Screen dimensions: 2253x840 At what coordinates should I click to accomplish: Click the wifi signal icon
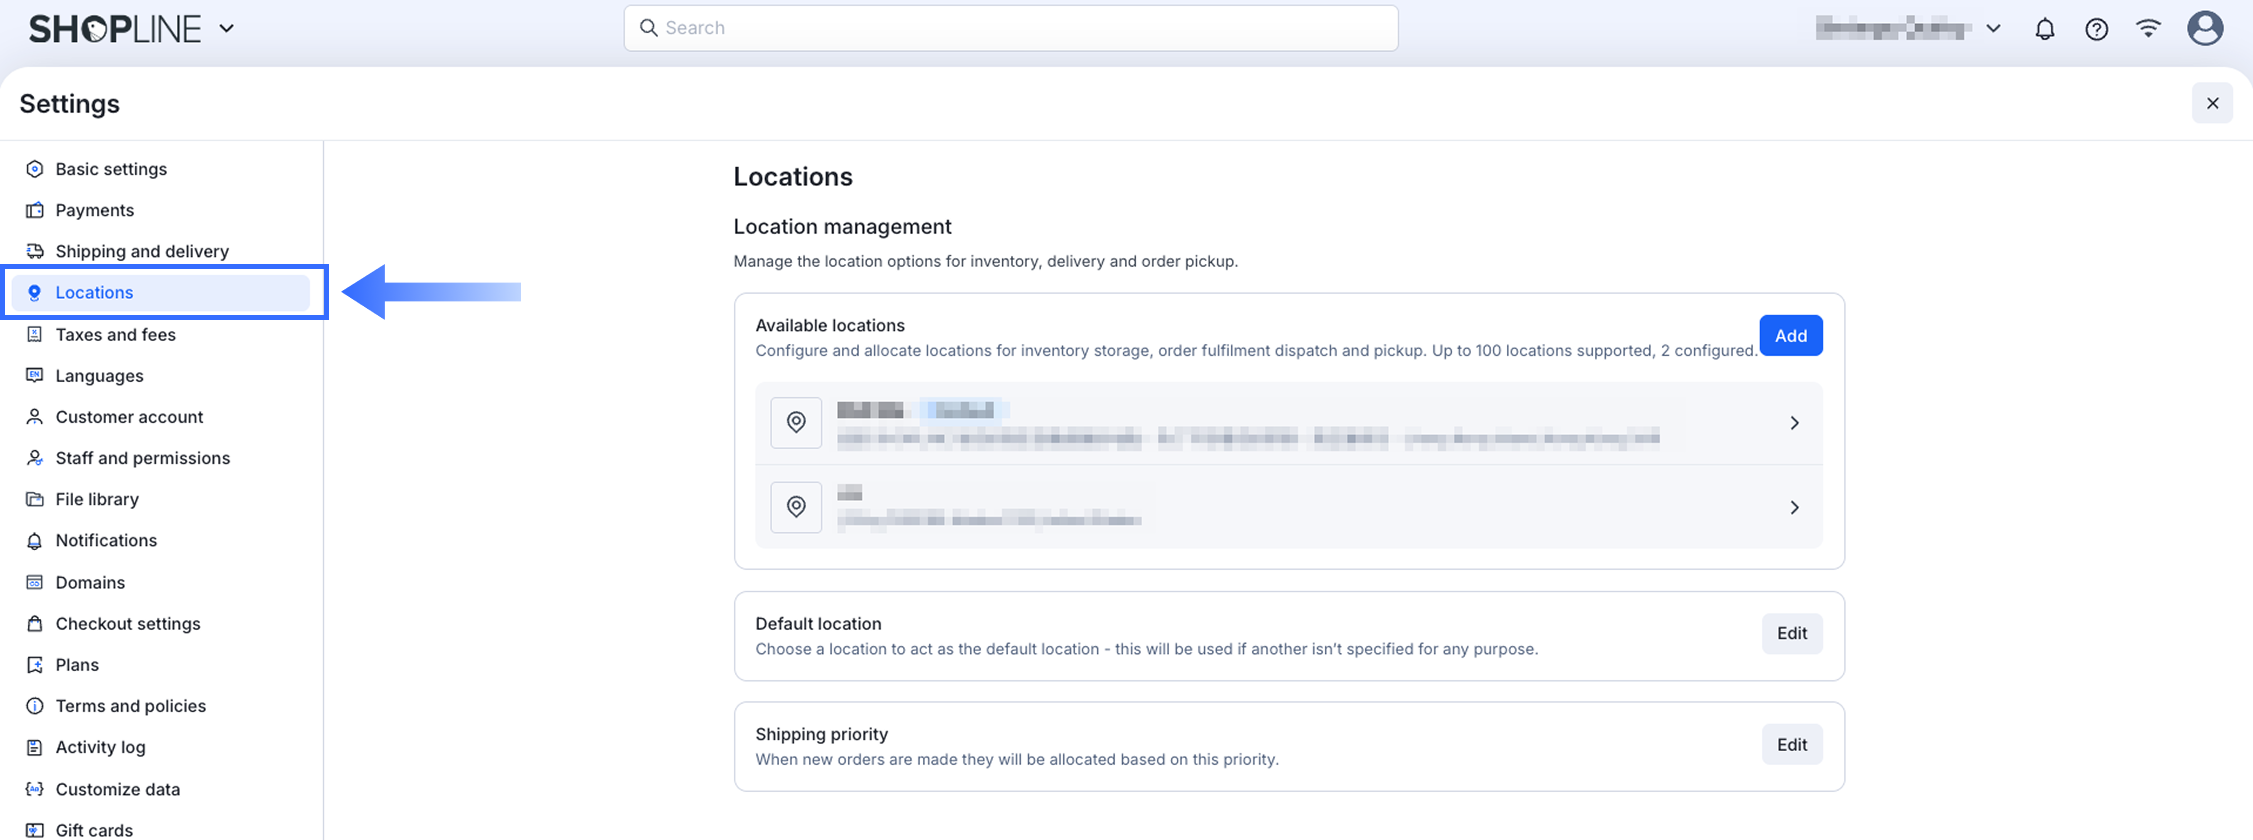2148,29
